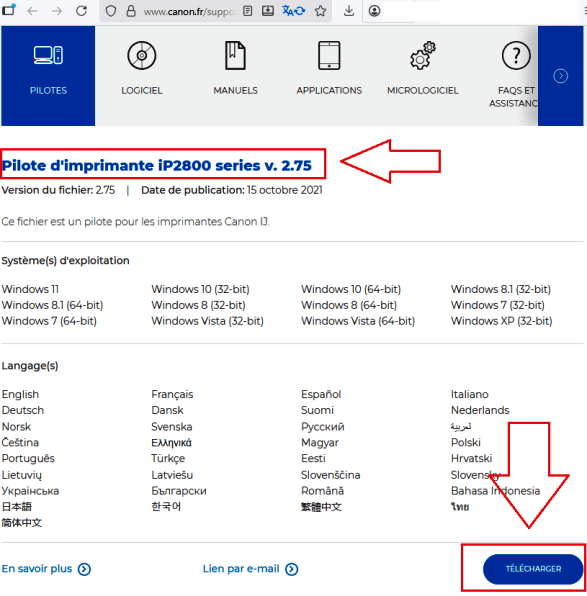
Task: Bookmark page with the star icon
Action: pyautogui.click(x=320, y=11)
